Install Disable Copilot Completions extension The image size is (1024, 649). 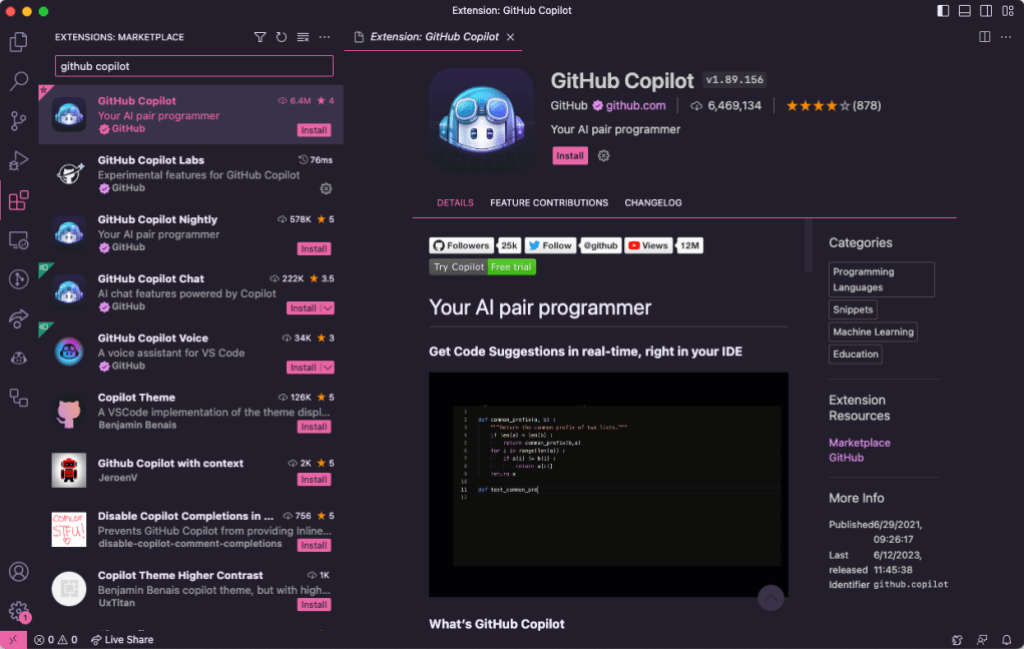click(314, 546)
